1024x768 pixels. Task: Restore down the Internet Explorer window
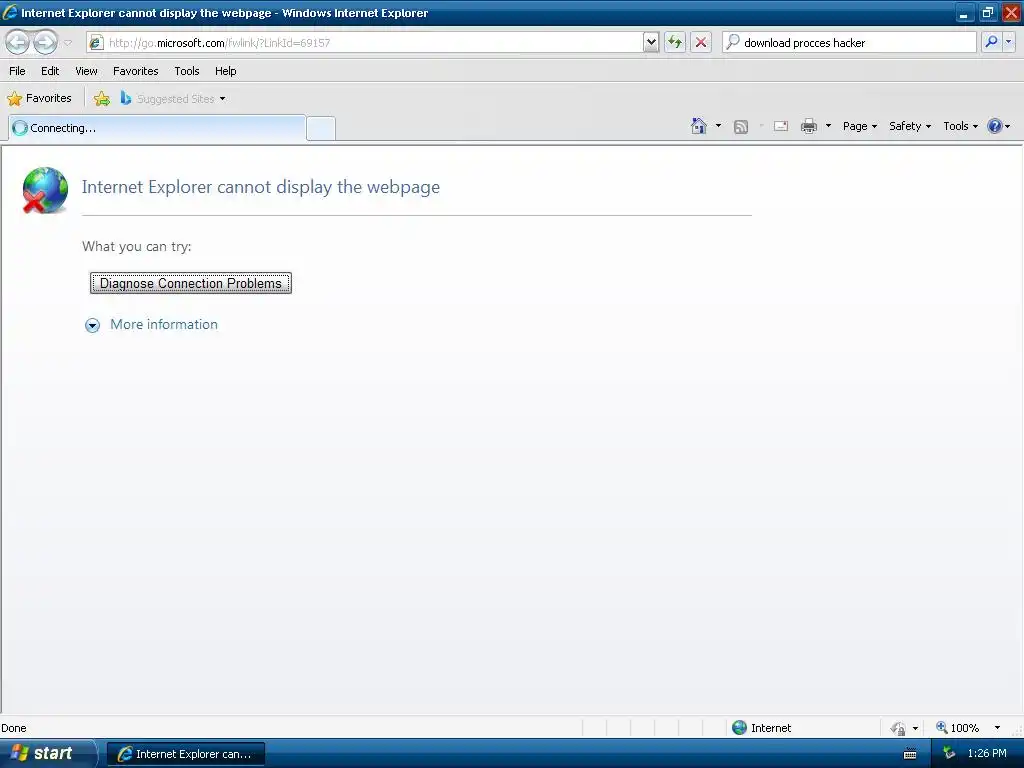click(x=987, y=12)
